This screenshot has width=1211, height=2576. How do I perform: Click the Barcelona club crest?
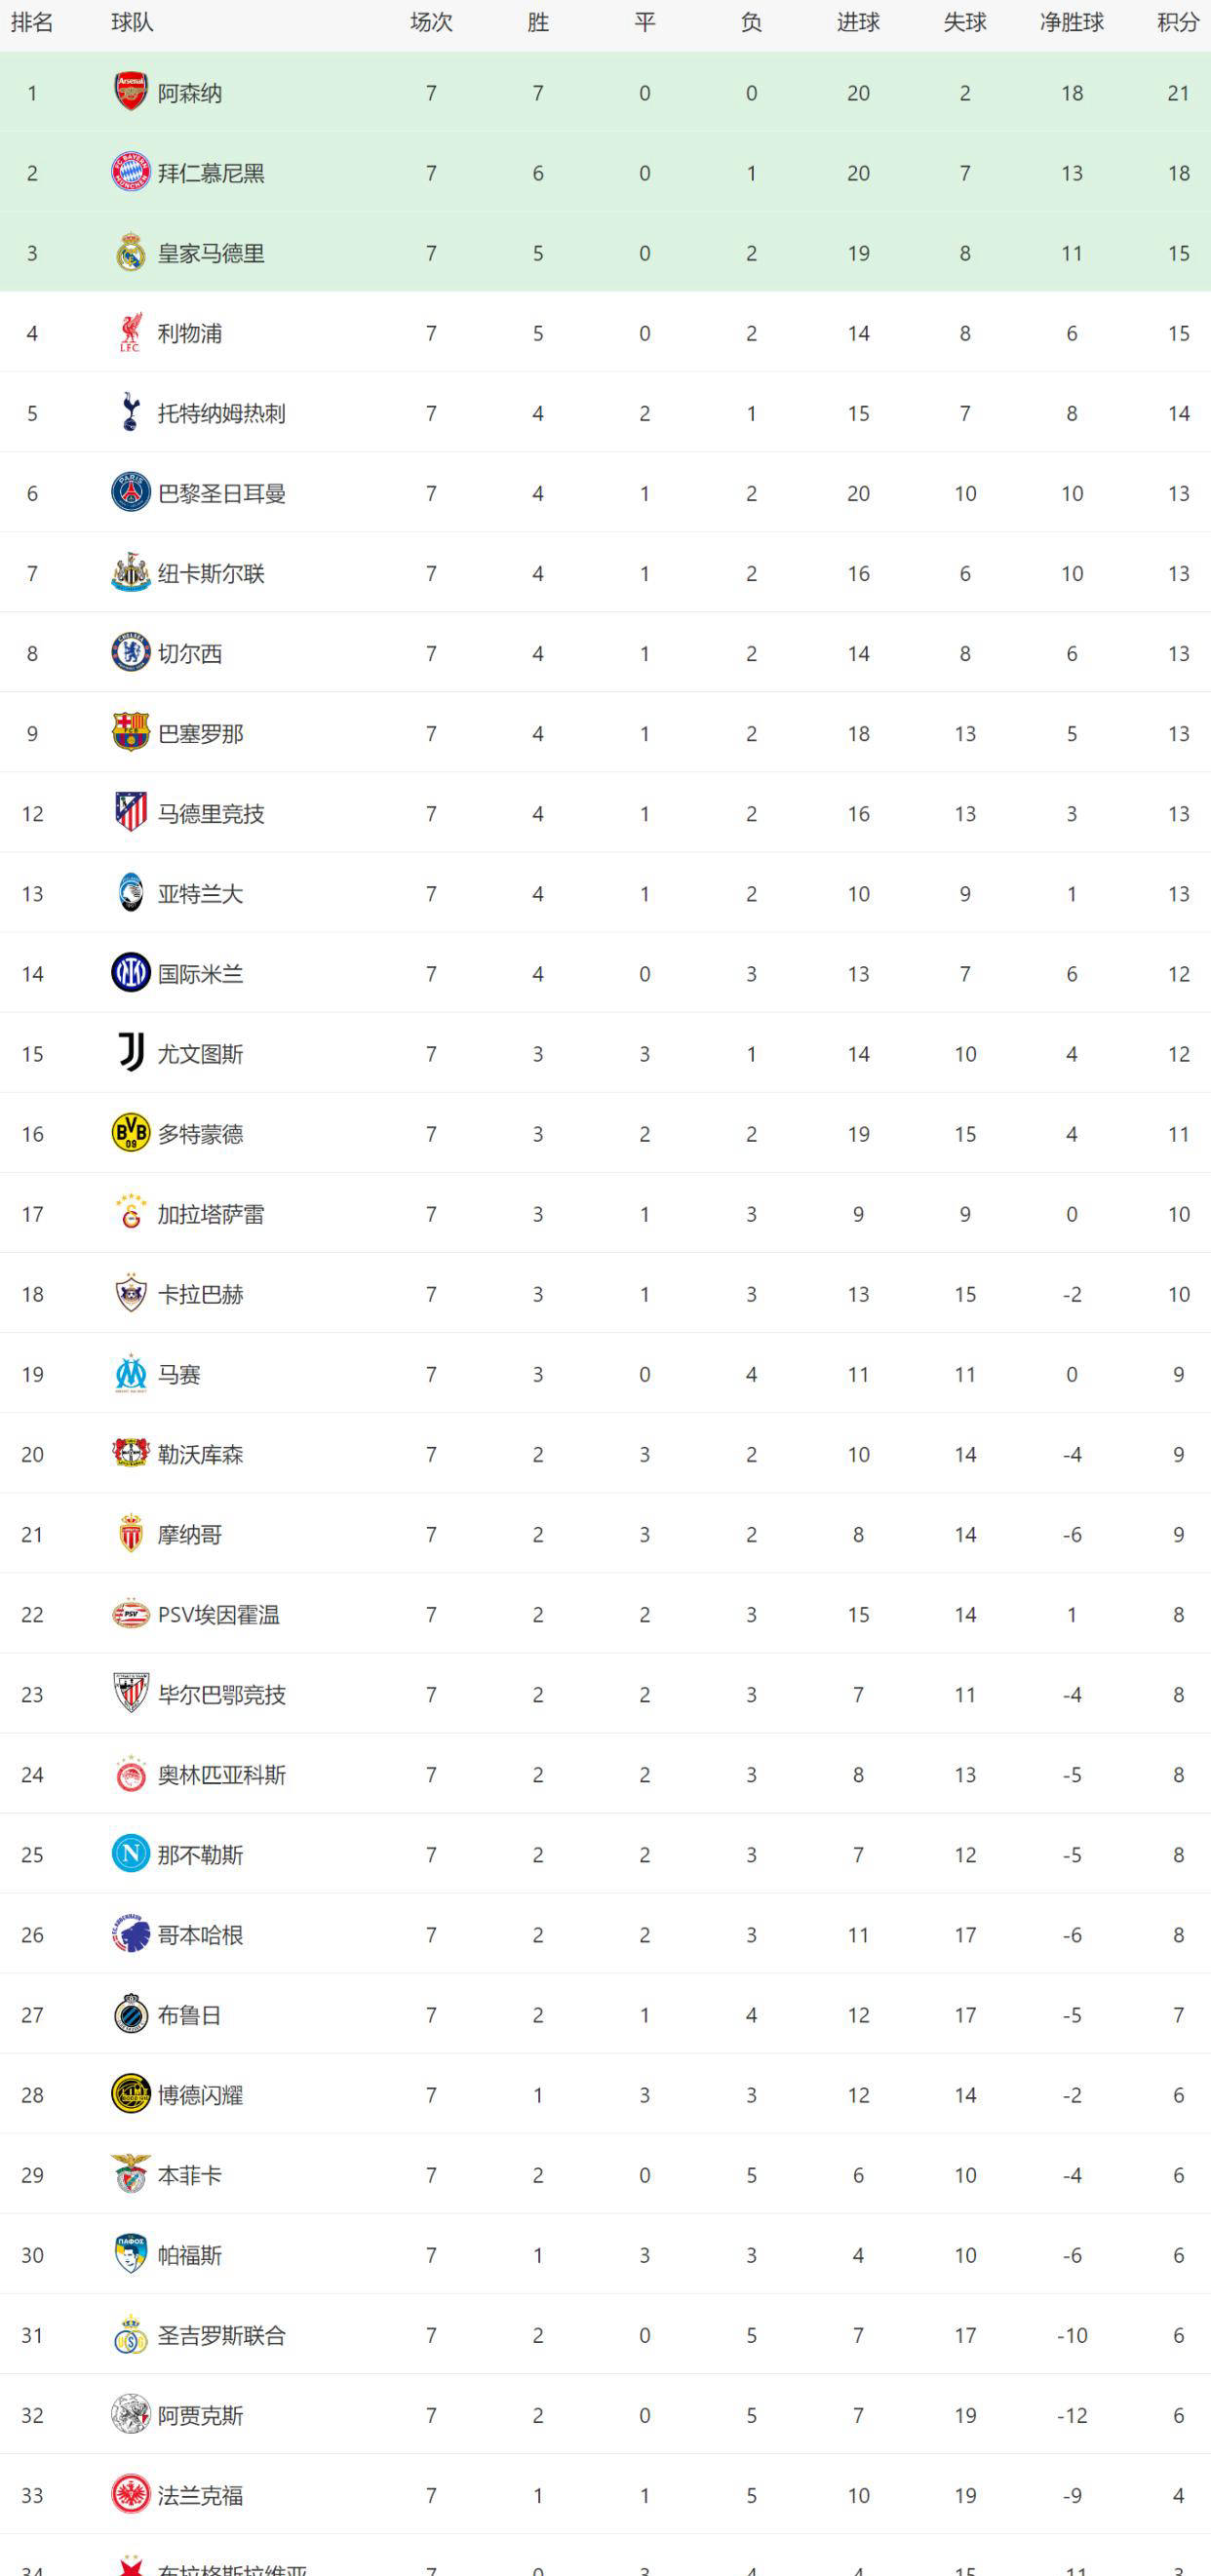[x=130, y=733]
